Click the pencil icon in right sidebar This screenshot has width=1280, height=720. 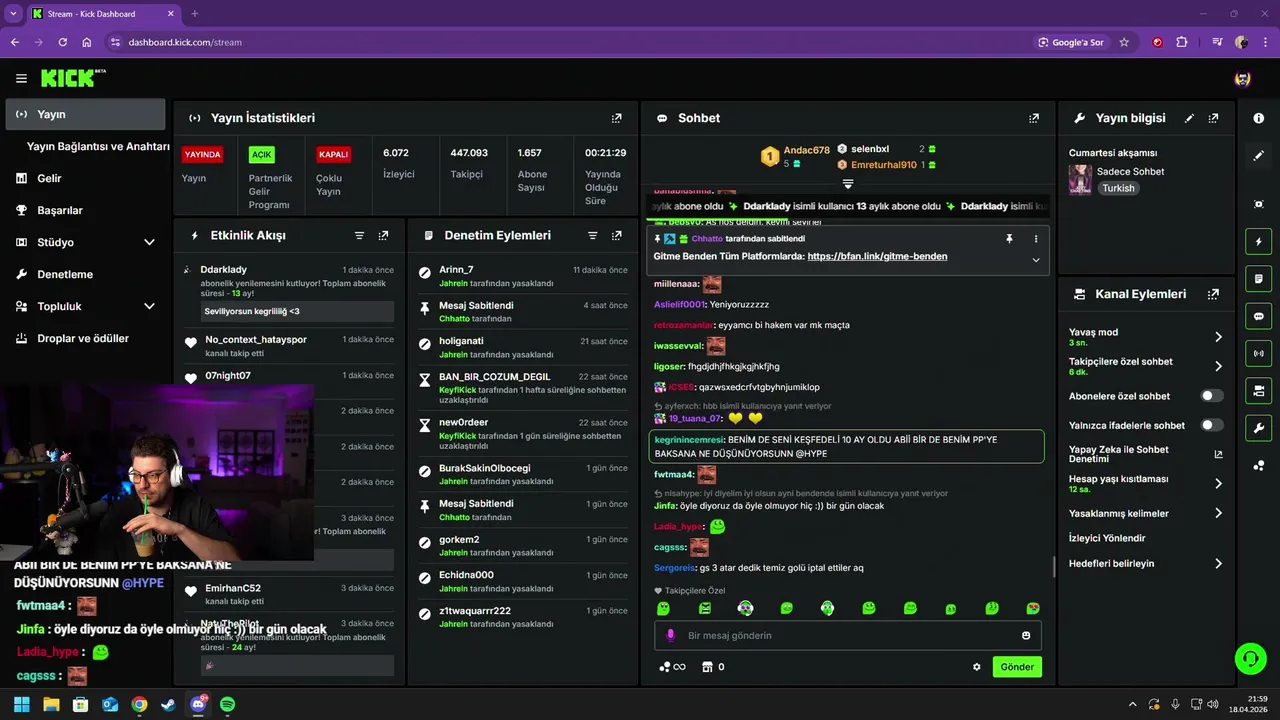click(x=1258, y=156)
